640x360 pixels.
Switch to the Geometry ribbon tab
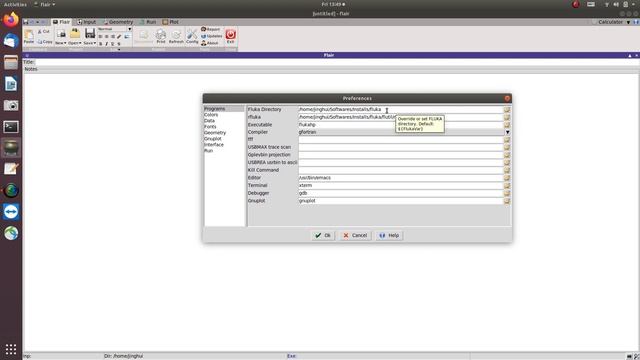click(x=118, y=22)
